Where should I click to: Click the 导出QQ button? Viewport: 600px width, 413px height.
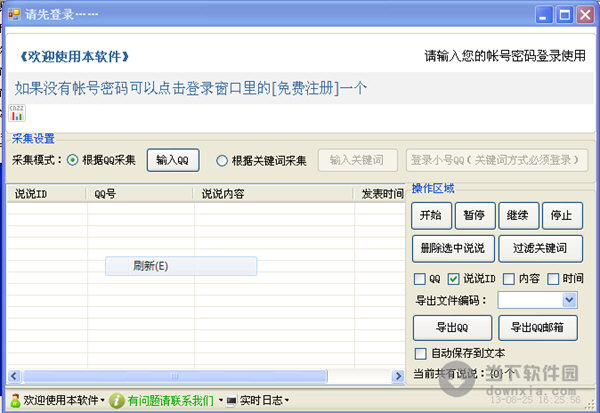click(x=452, y=328)
